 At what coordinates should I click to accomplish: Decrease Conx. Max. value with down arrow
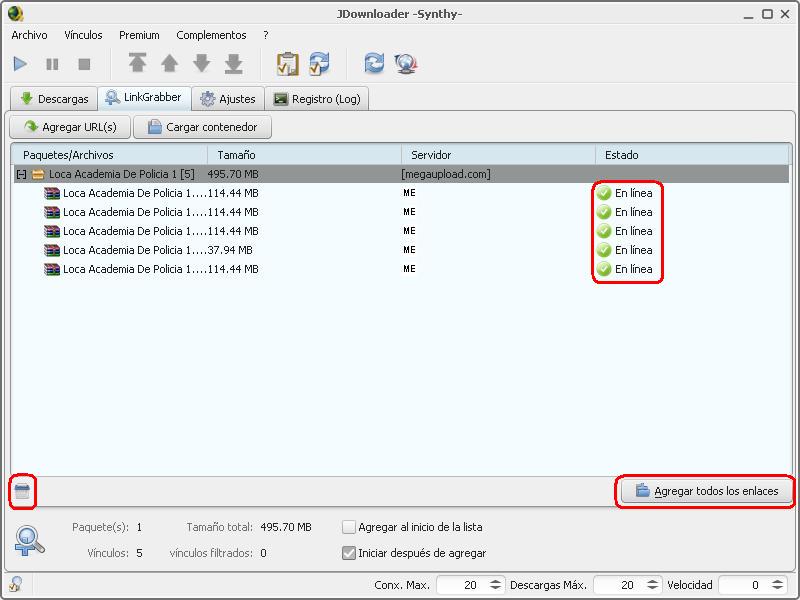tap(495, 588)
